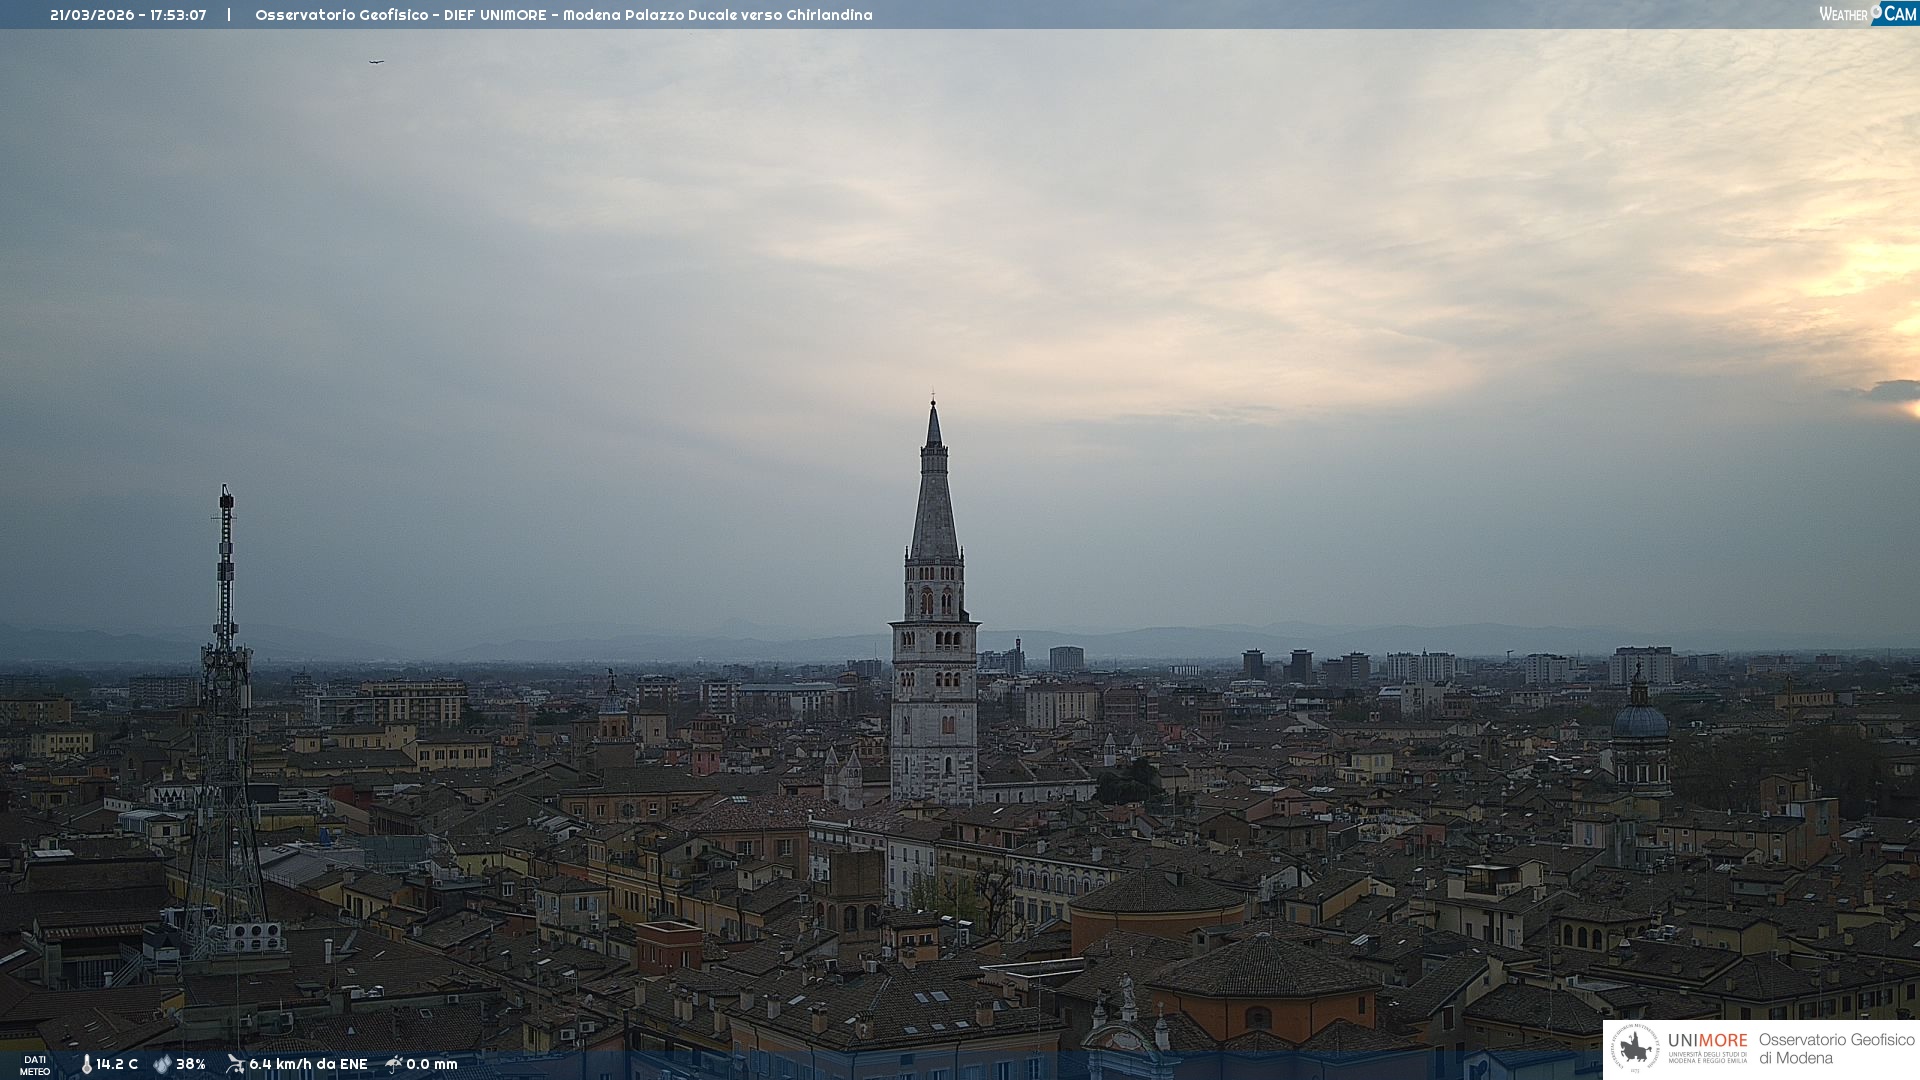Viewport: 1920px width, 1080px height.
Task: Click the thermometer temperature icon
Action: pos(87,1064)
